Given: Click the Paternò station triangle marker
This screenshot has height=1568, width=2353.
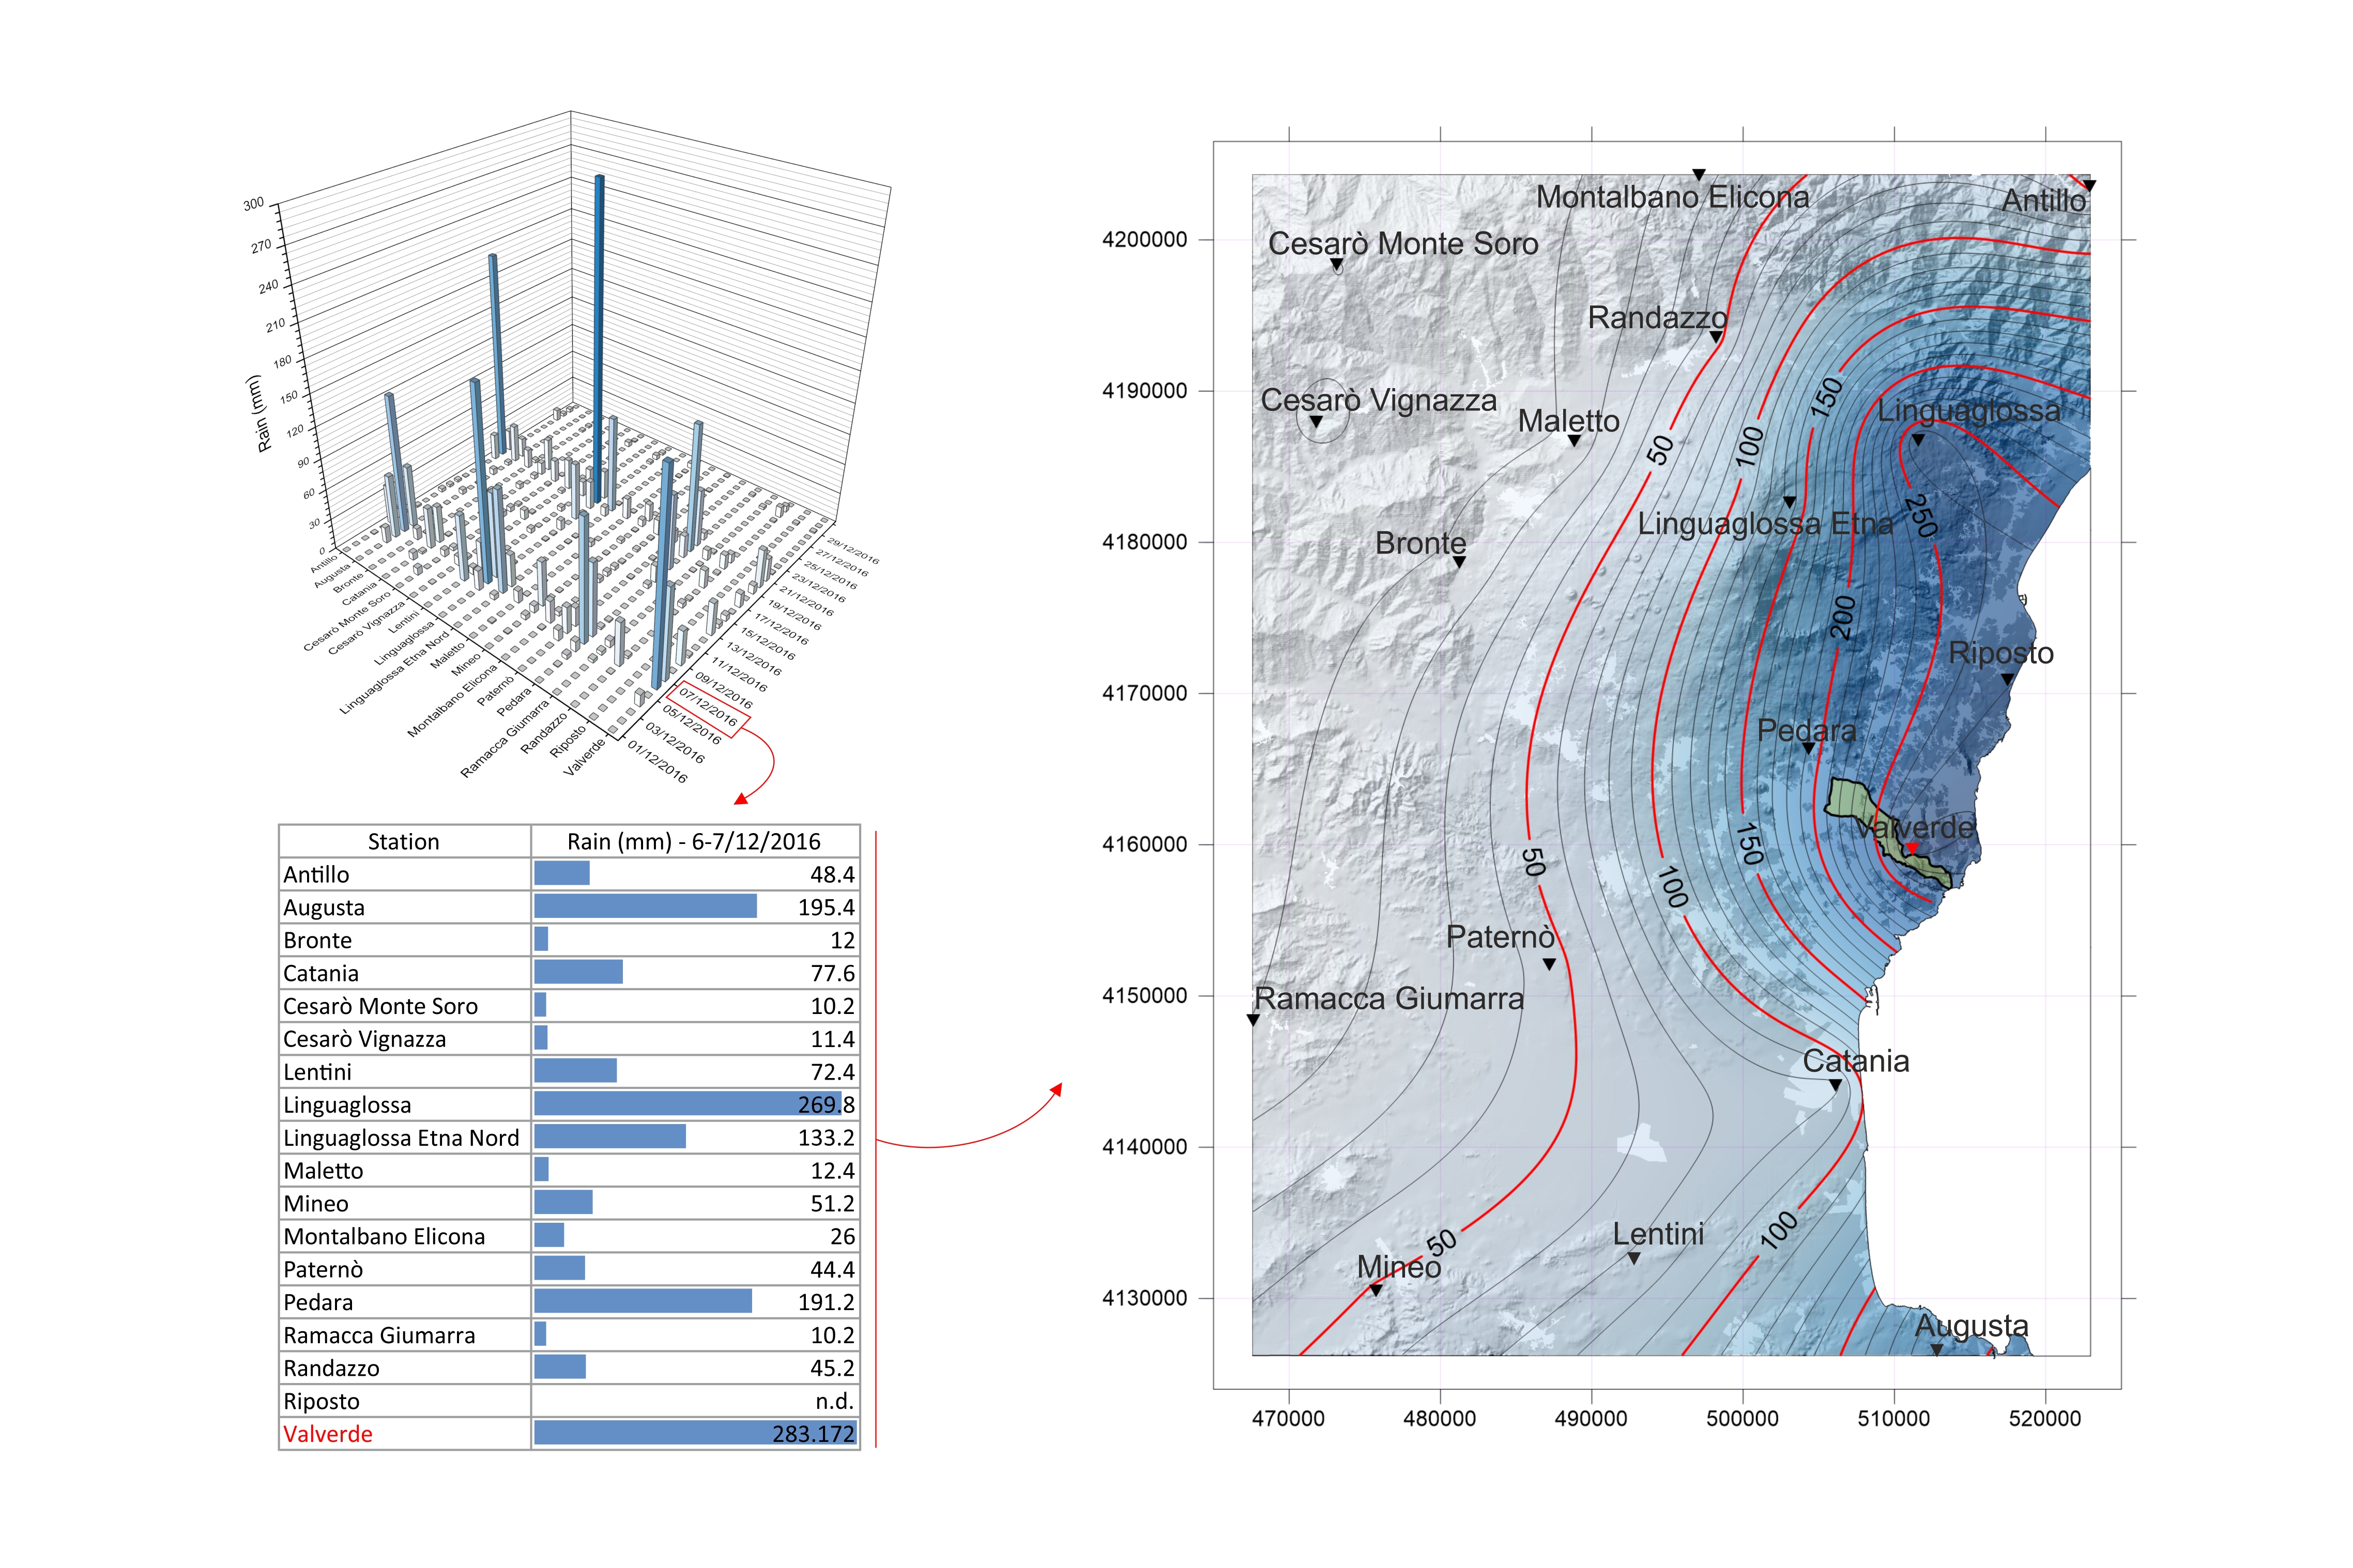Looking at the screenshot, I should click(1549, 964).
